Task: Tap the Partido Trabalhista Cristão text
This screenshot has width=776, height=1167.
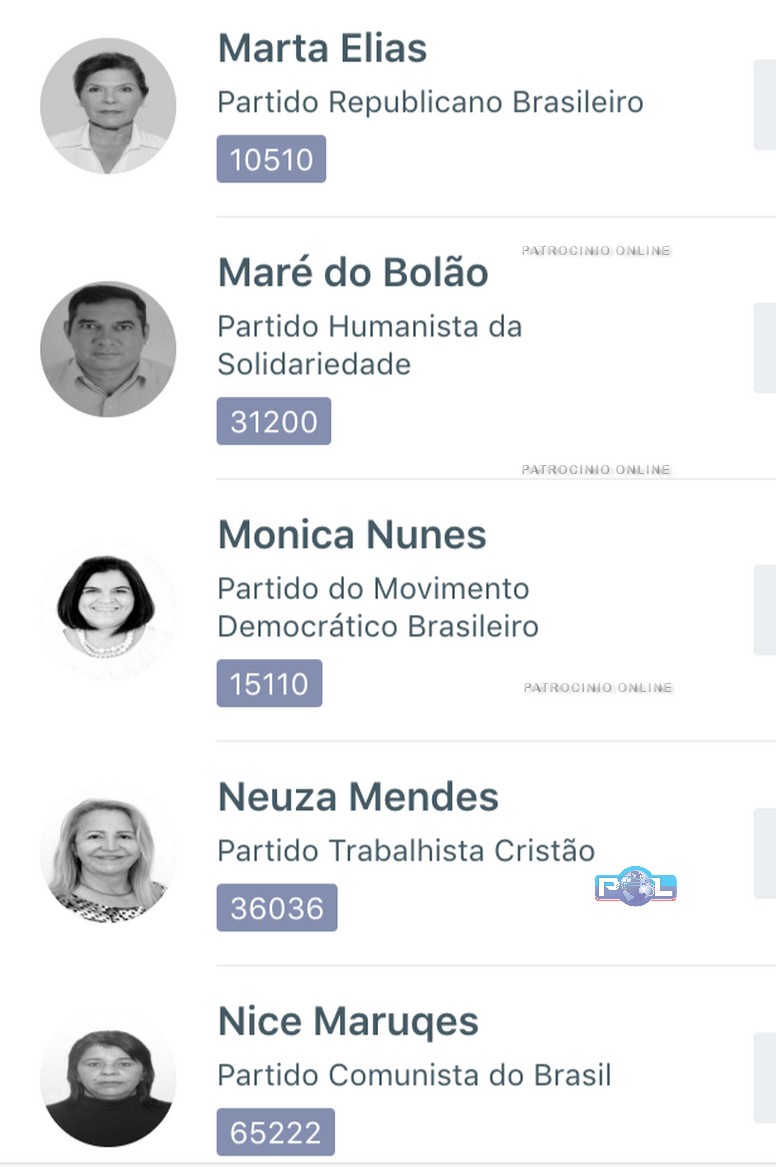Action: [x=406, y=851]
